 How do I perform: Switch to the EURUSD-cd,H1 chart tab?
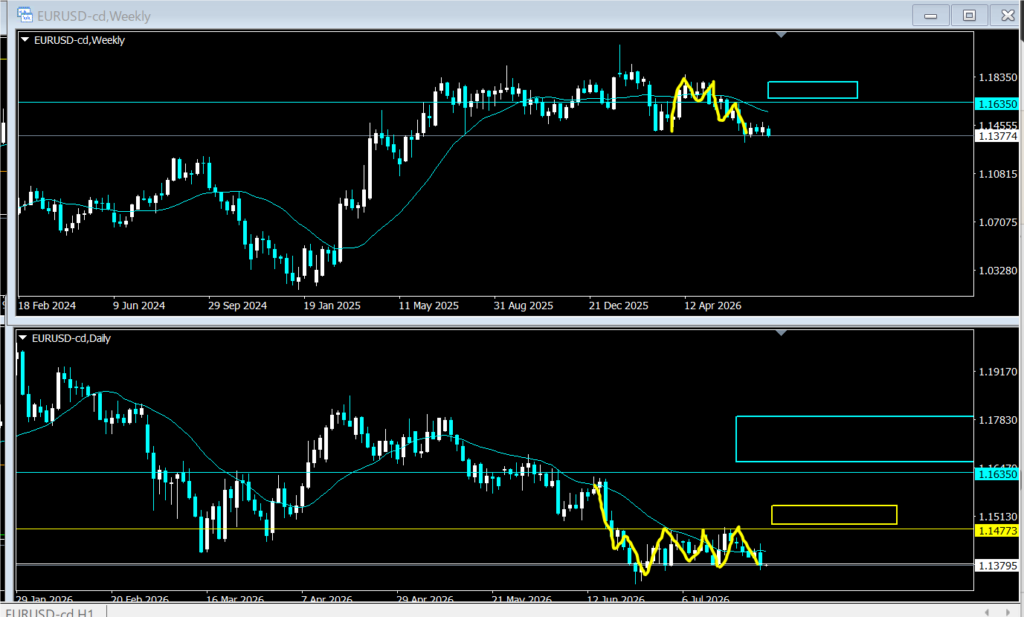(50, 612)
